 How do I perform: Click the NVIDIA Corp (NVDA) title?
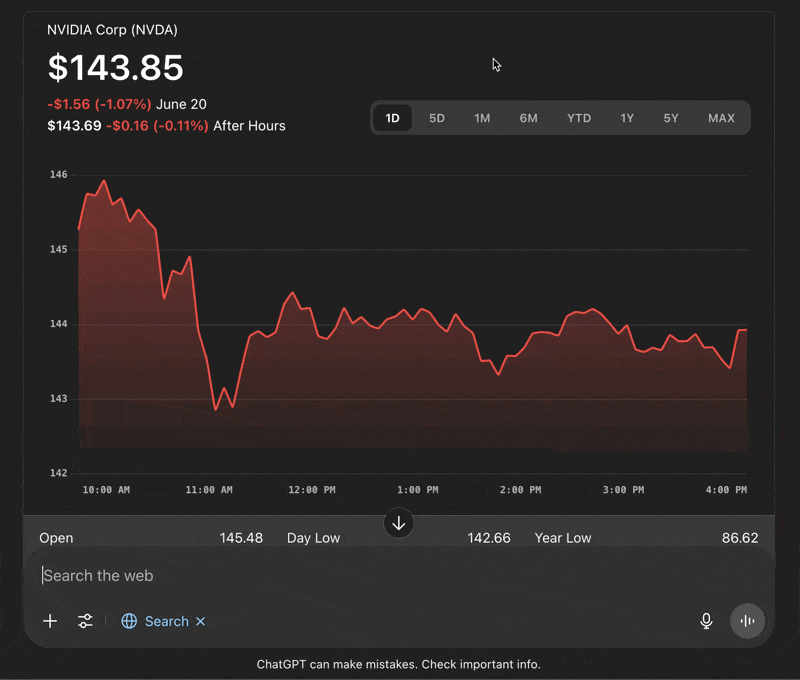(x=112, y=30)
